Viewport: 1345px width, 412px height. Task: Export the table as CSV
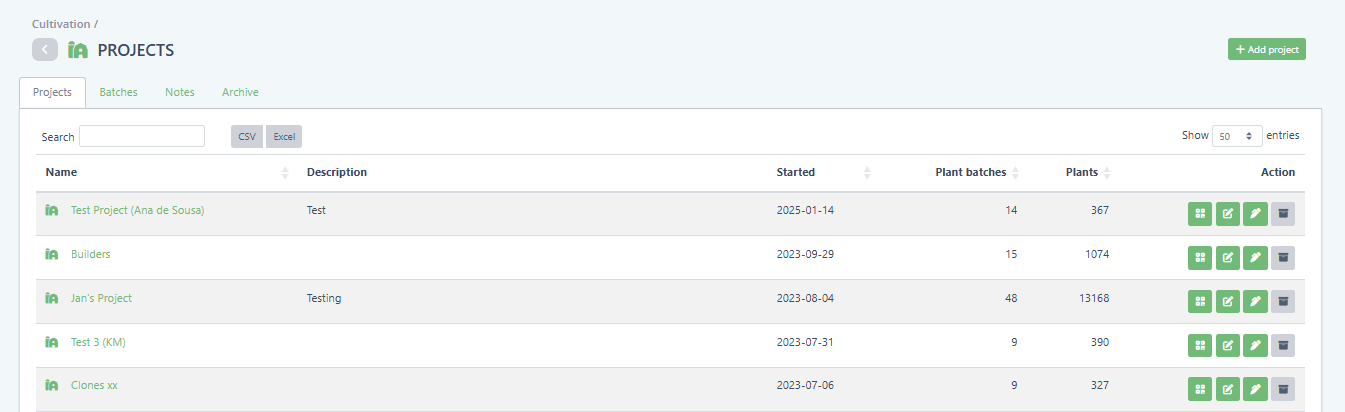coord(247,136)
